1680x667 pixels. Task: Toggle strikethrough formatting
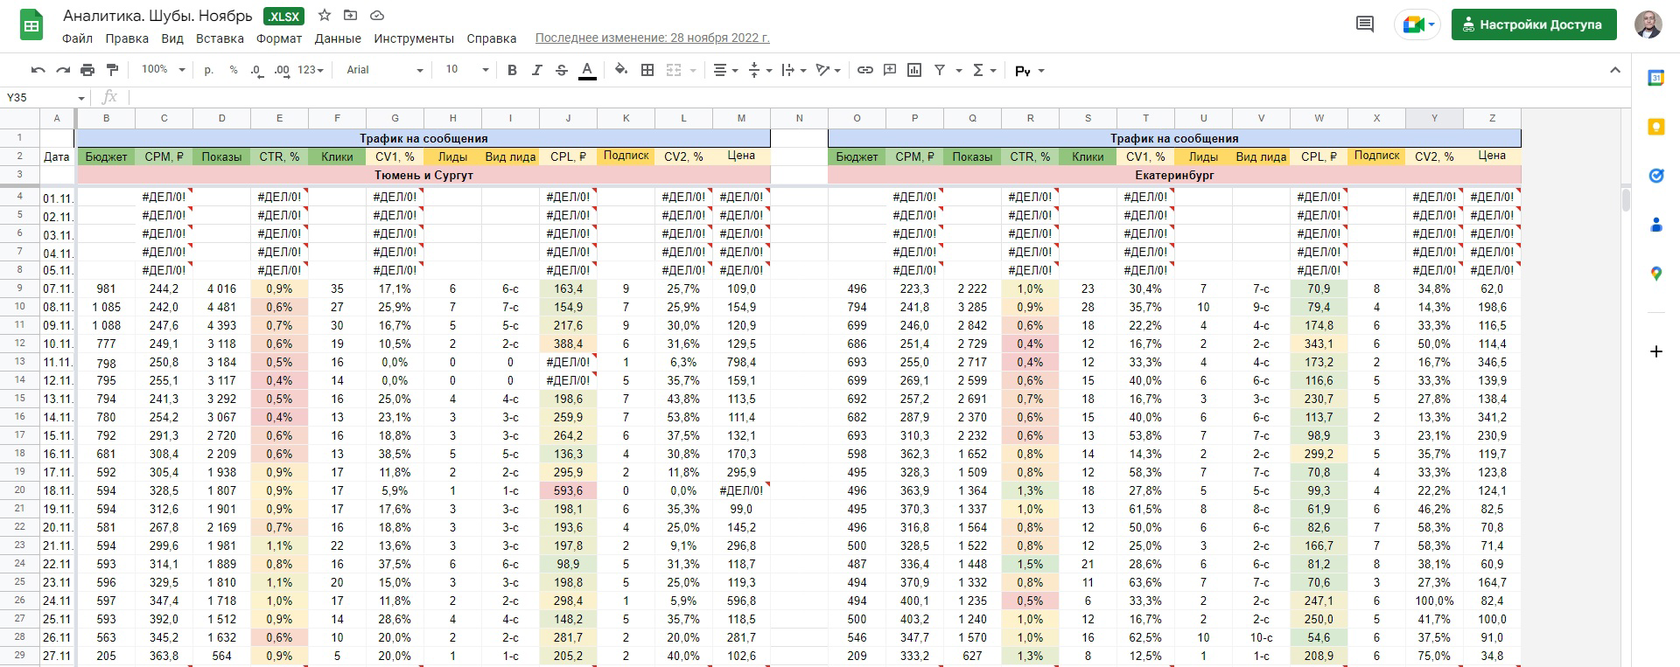click(561, 70)
